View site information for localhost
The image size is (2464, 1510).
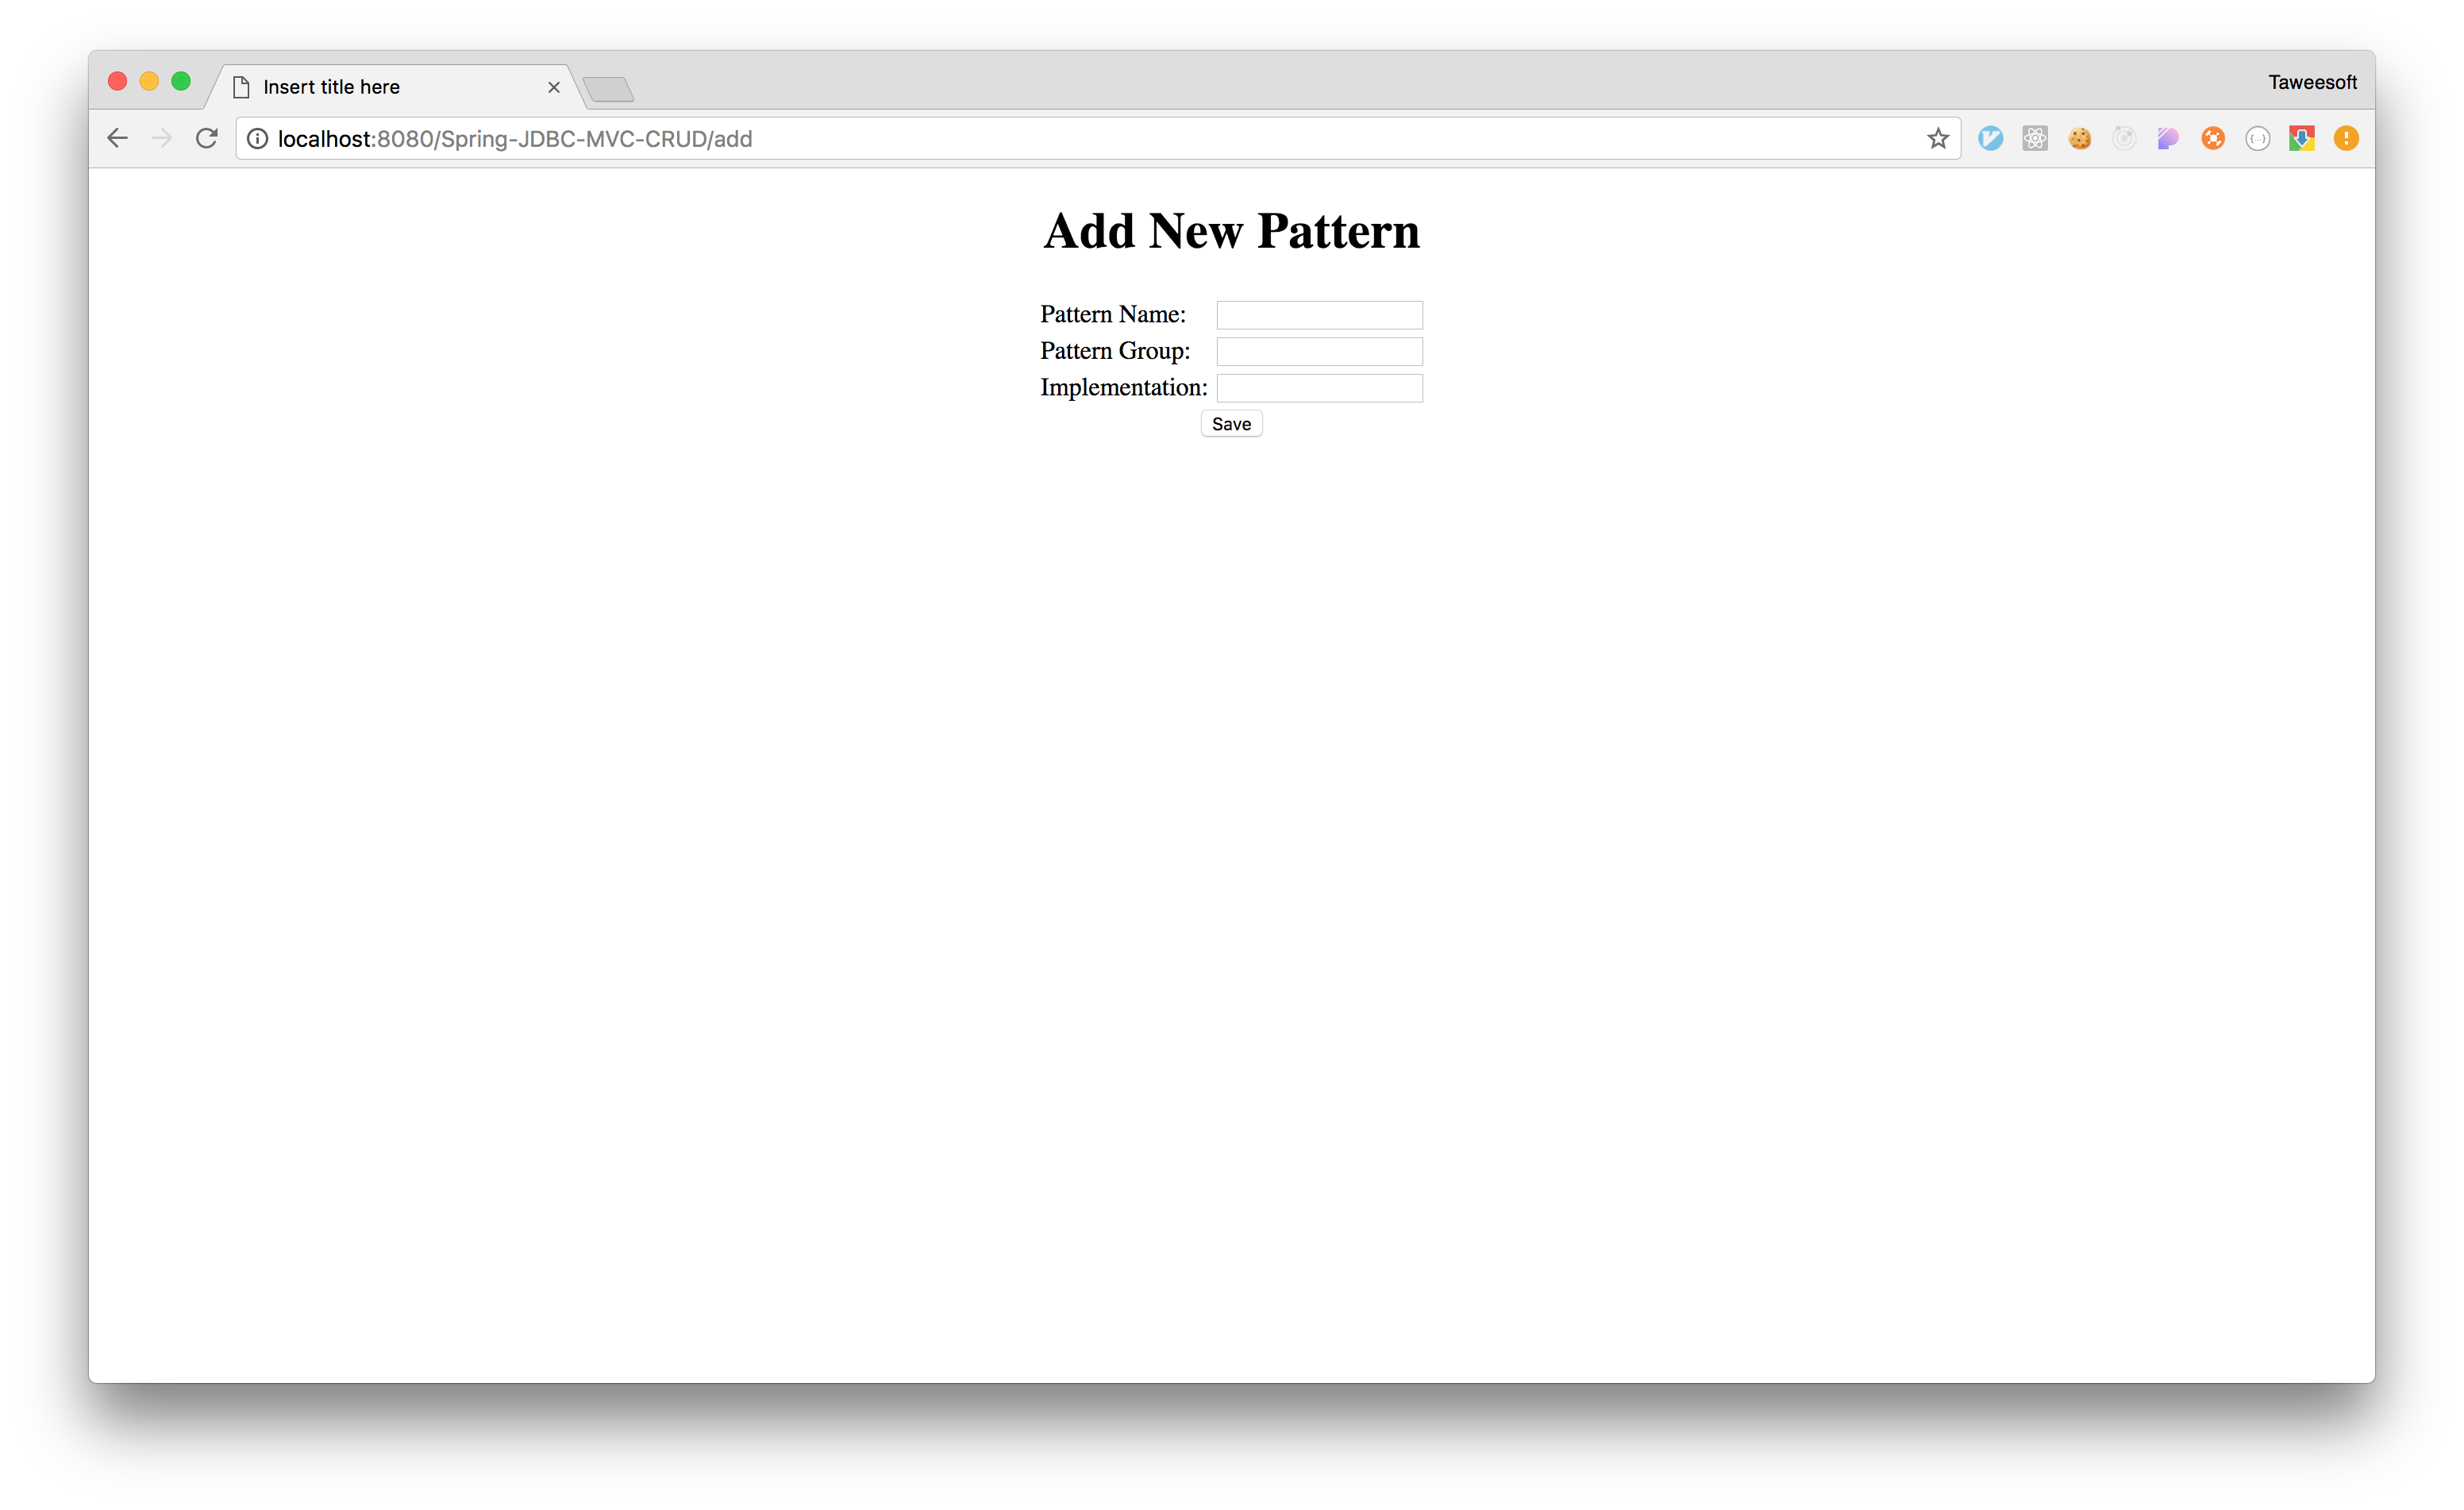(258, 139)
